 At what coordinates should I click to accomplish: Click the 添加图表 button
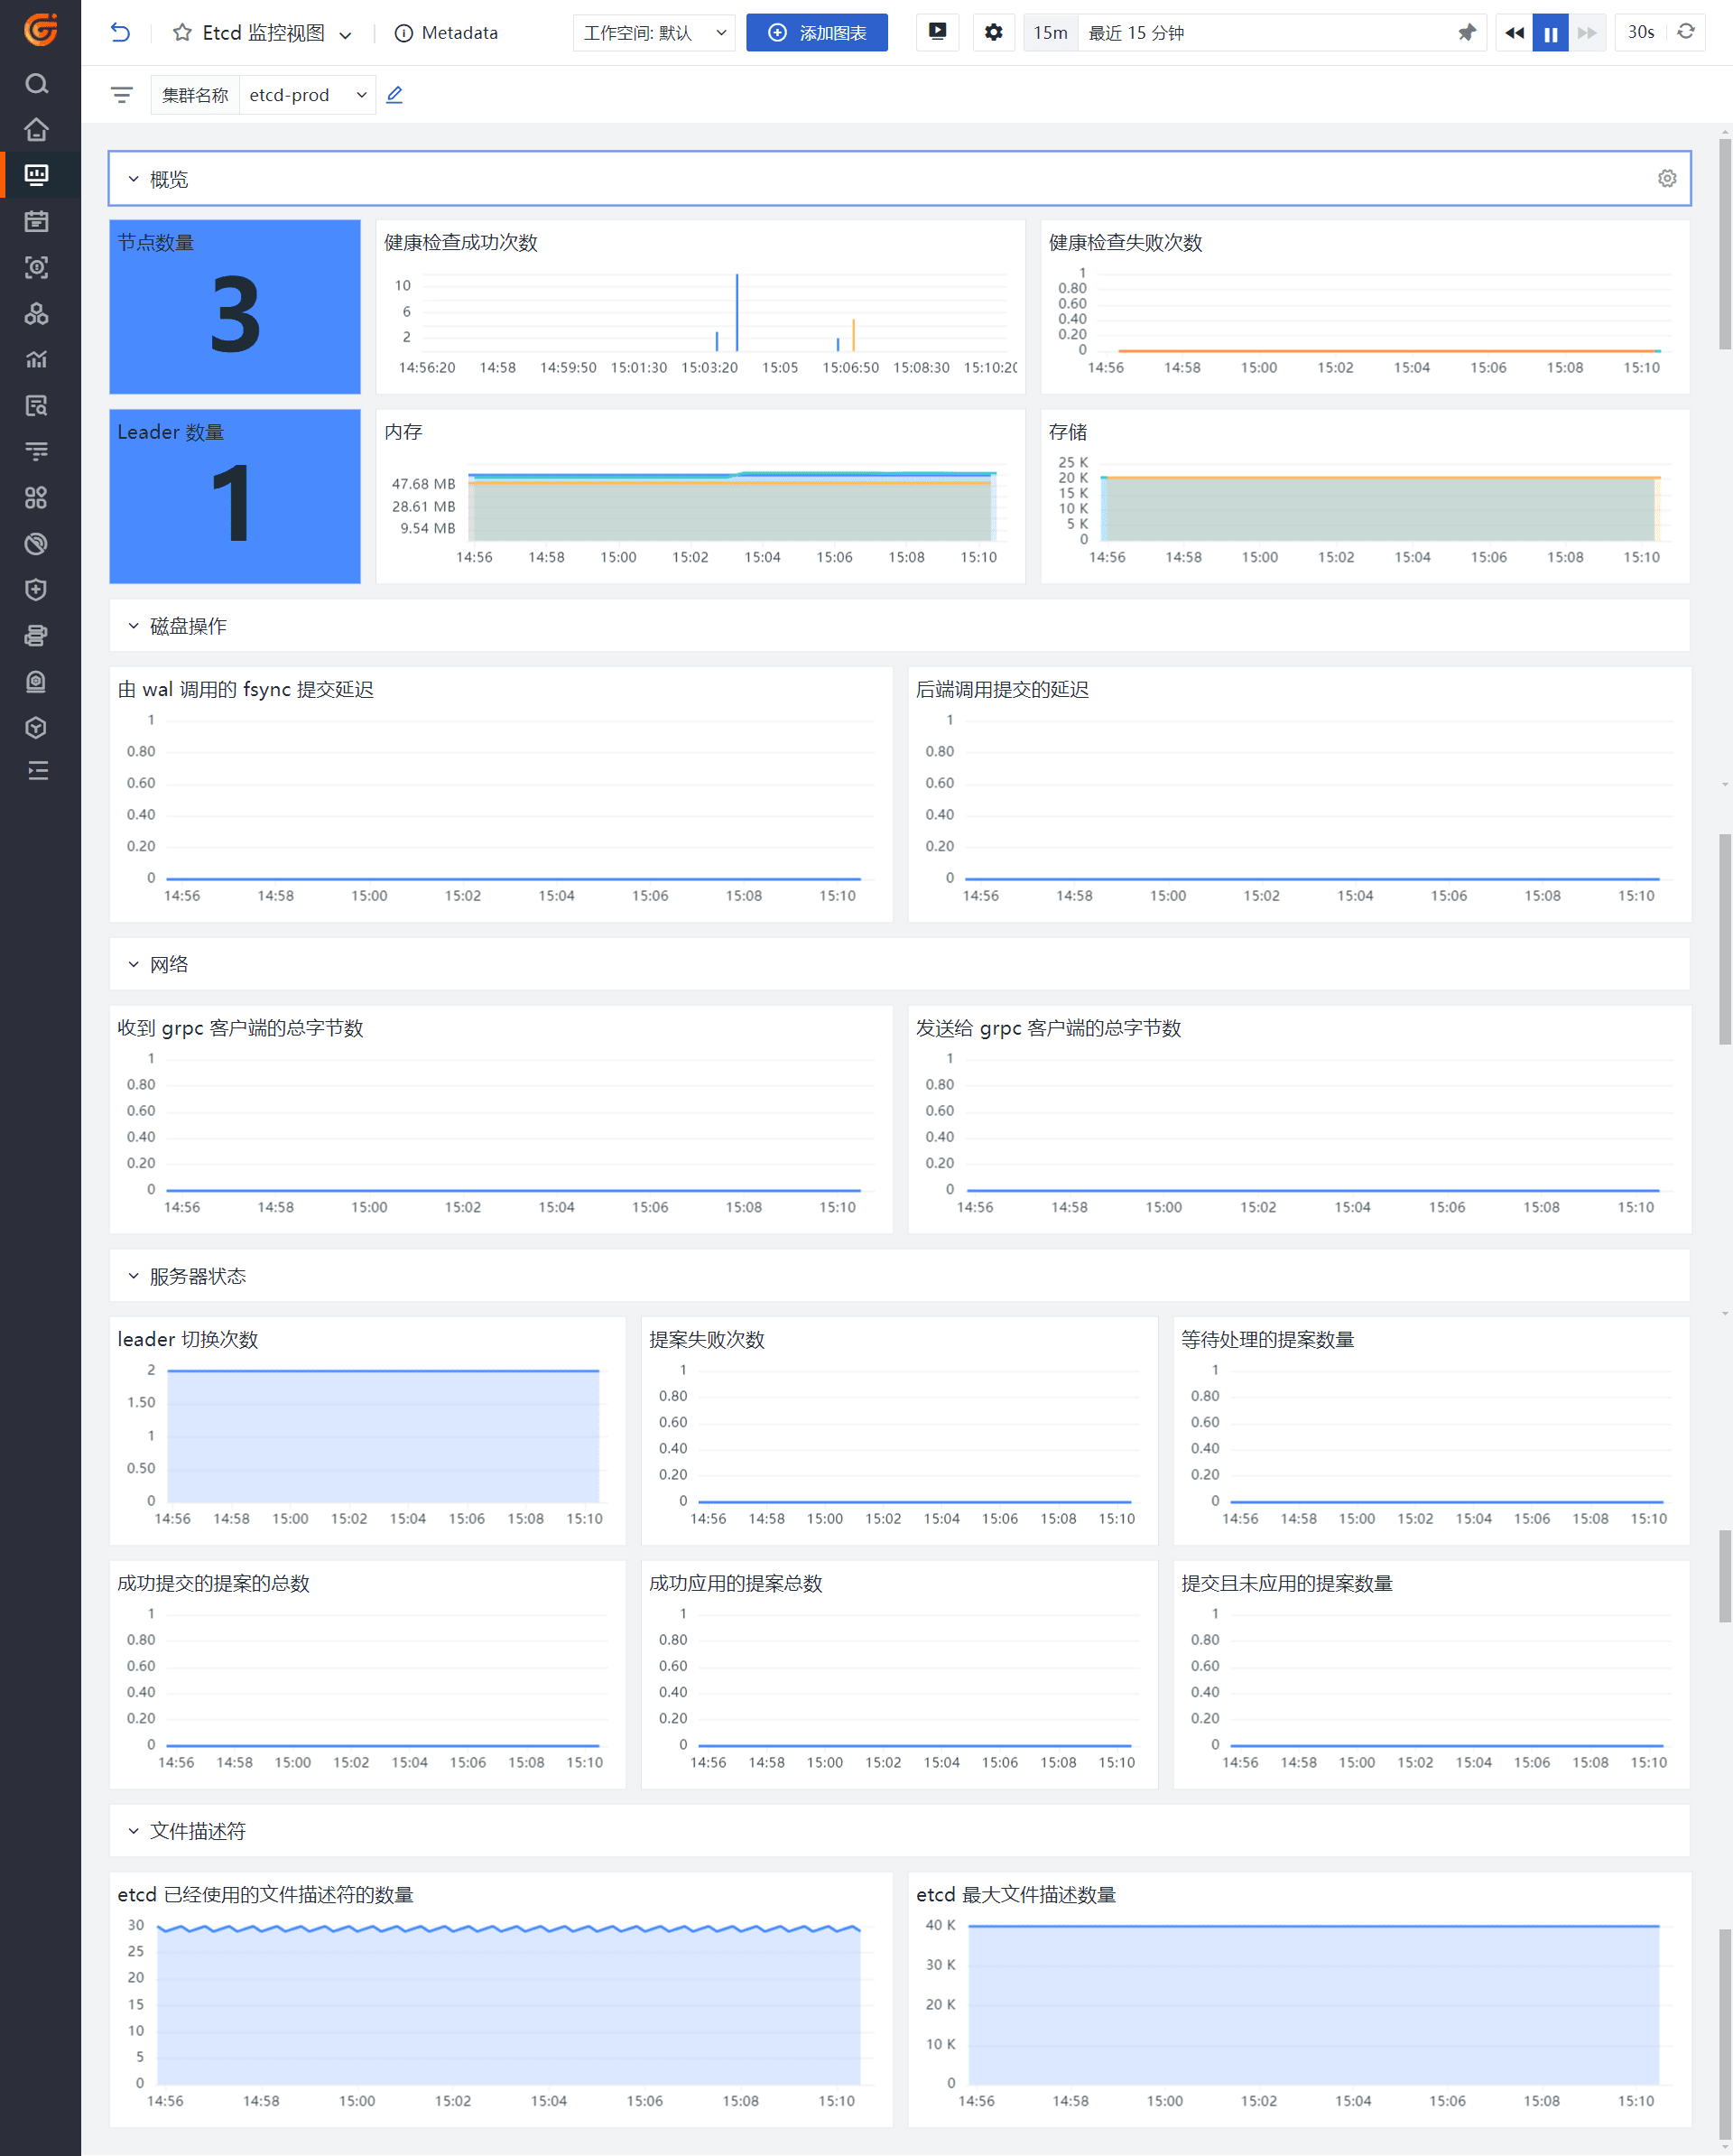(x=817, y=33)
